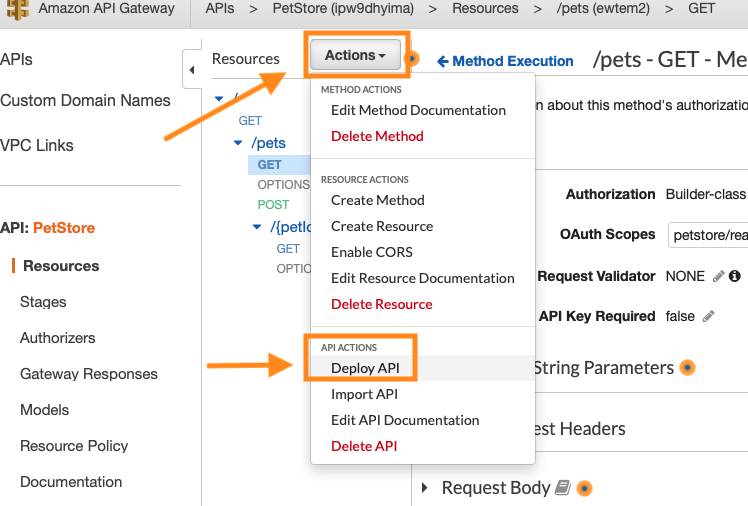Go back via Method Execution link
Screen dimensions: 748x506
505,61
